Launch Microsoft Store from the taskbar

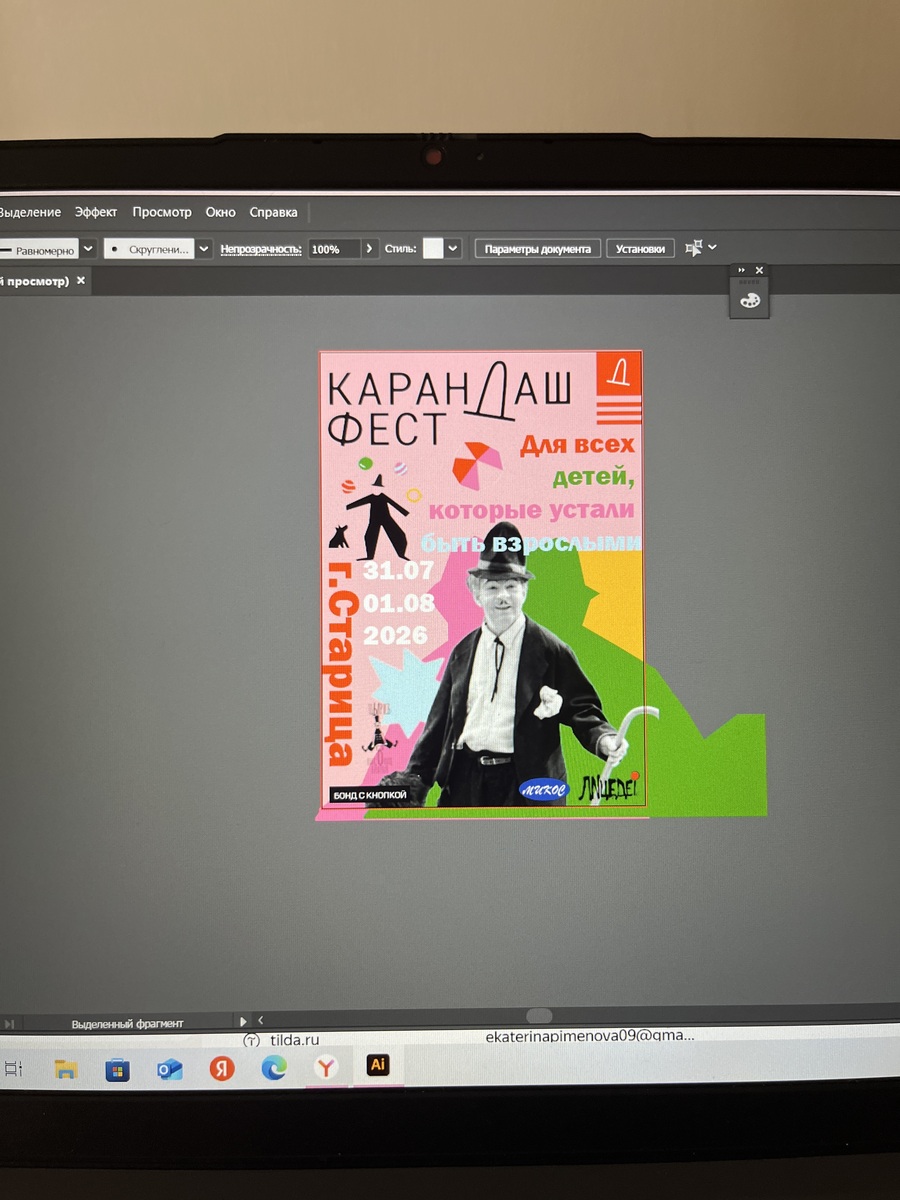coord(118,1069)
